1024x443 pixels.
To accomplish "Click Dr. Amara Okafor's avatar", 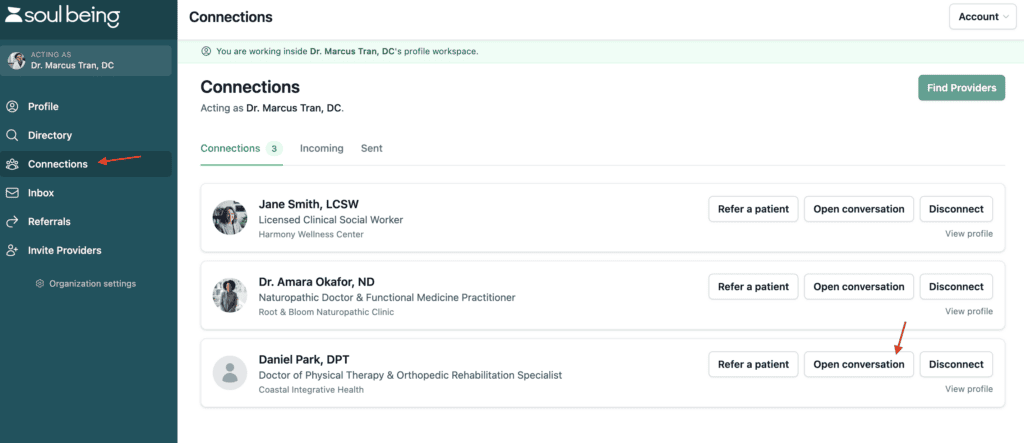I will (x=230, y=295).
